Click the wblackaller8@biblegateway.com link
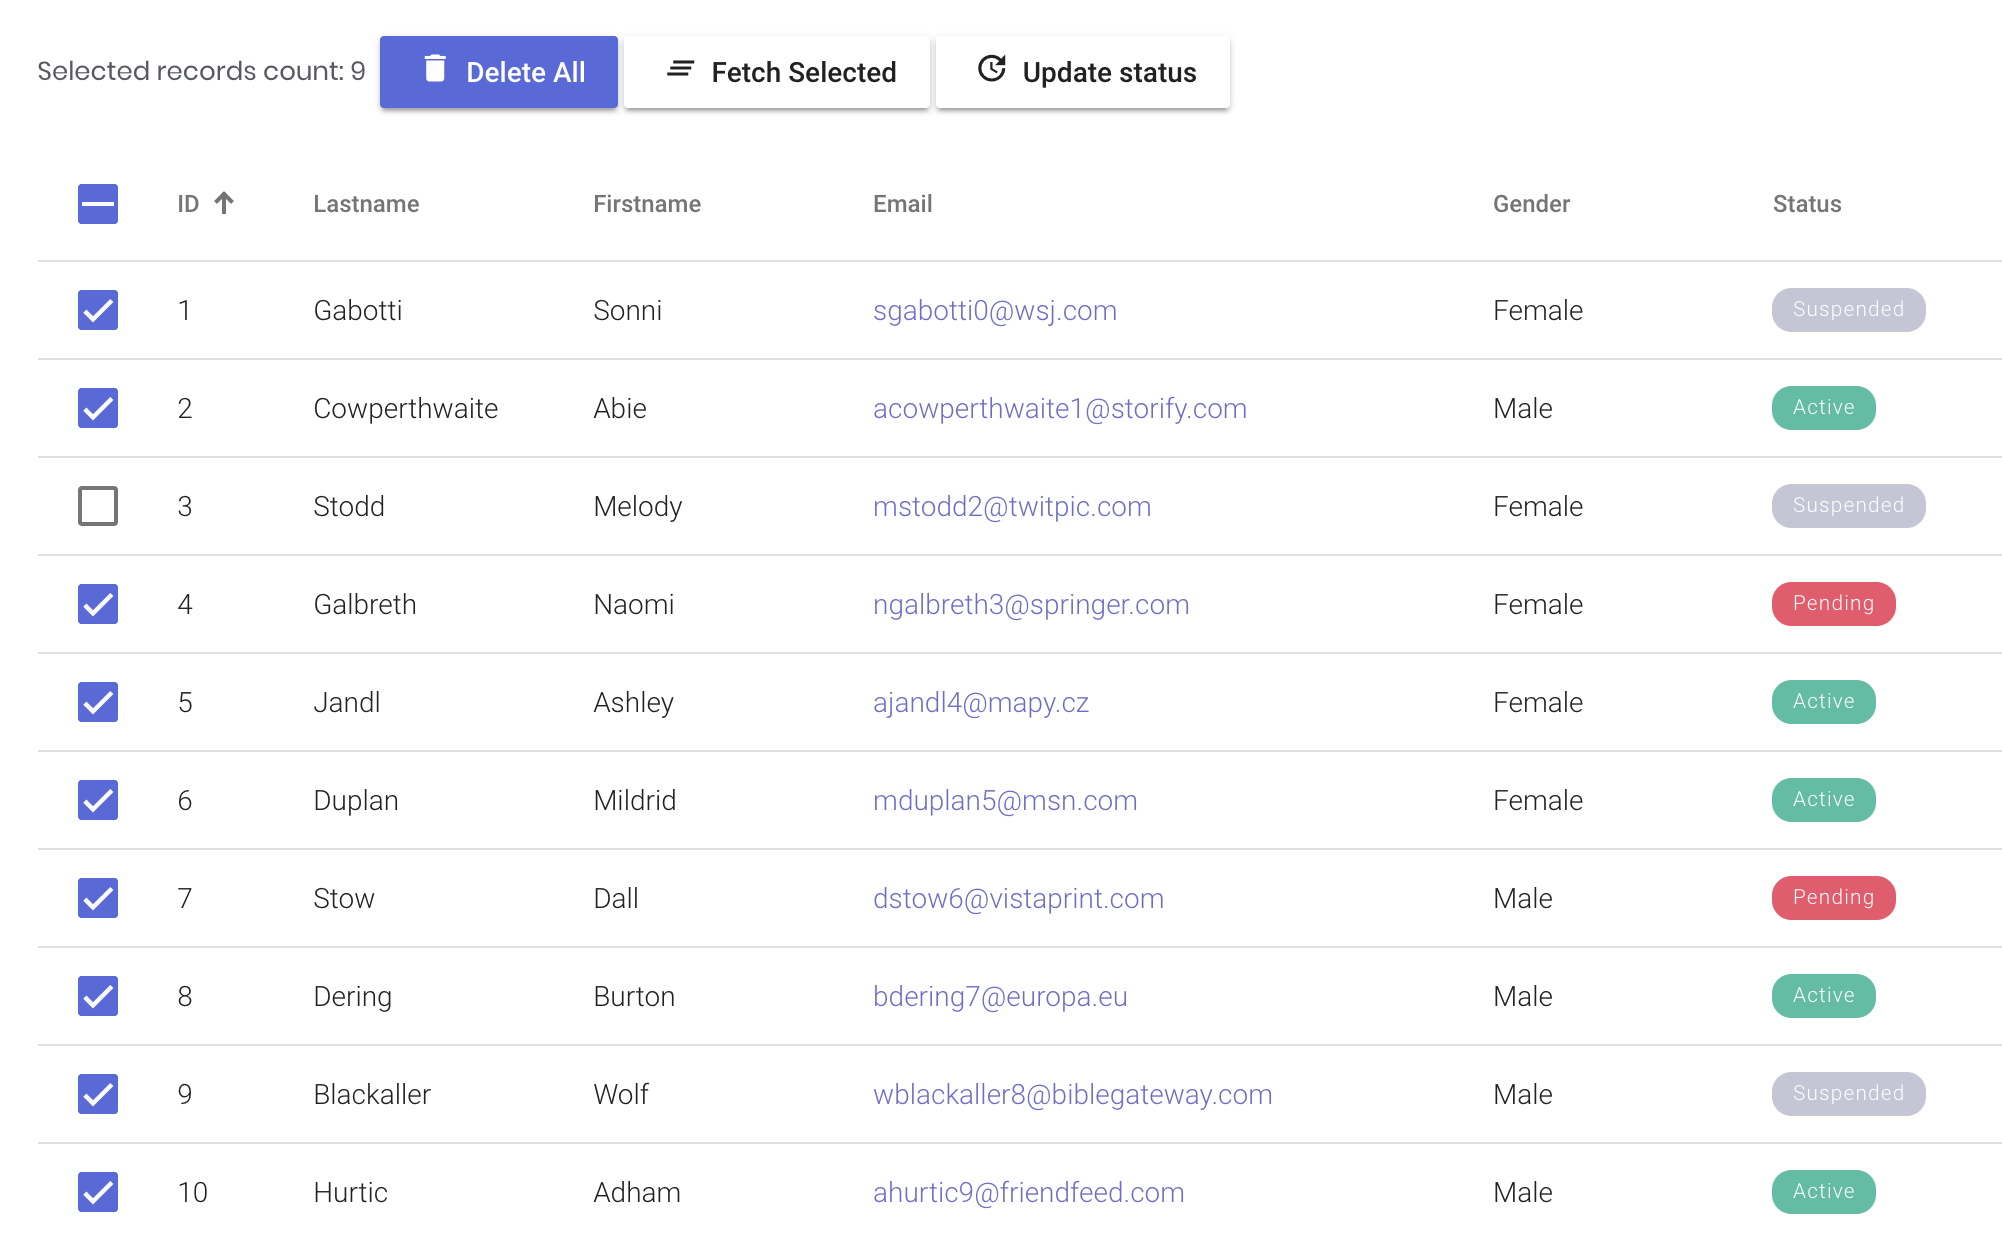The width and height of the screenshot is (2002, 1240). [x=1072, y=1095]
